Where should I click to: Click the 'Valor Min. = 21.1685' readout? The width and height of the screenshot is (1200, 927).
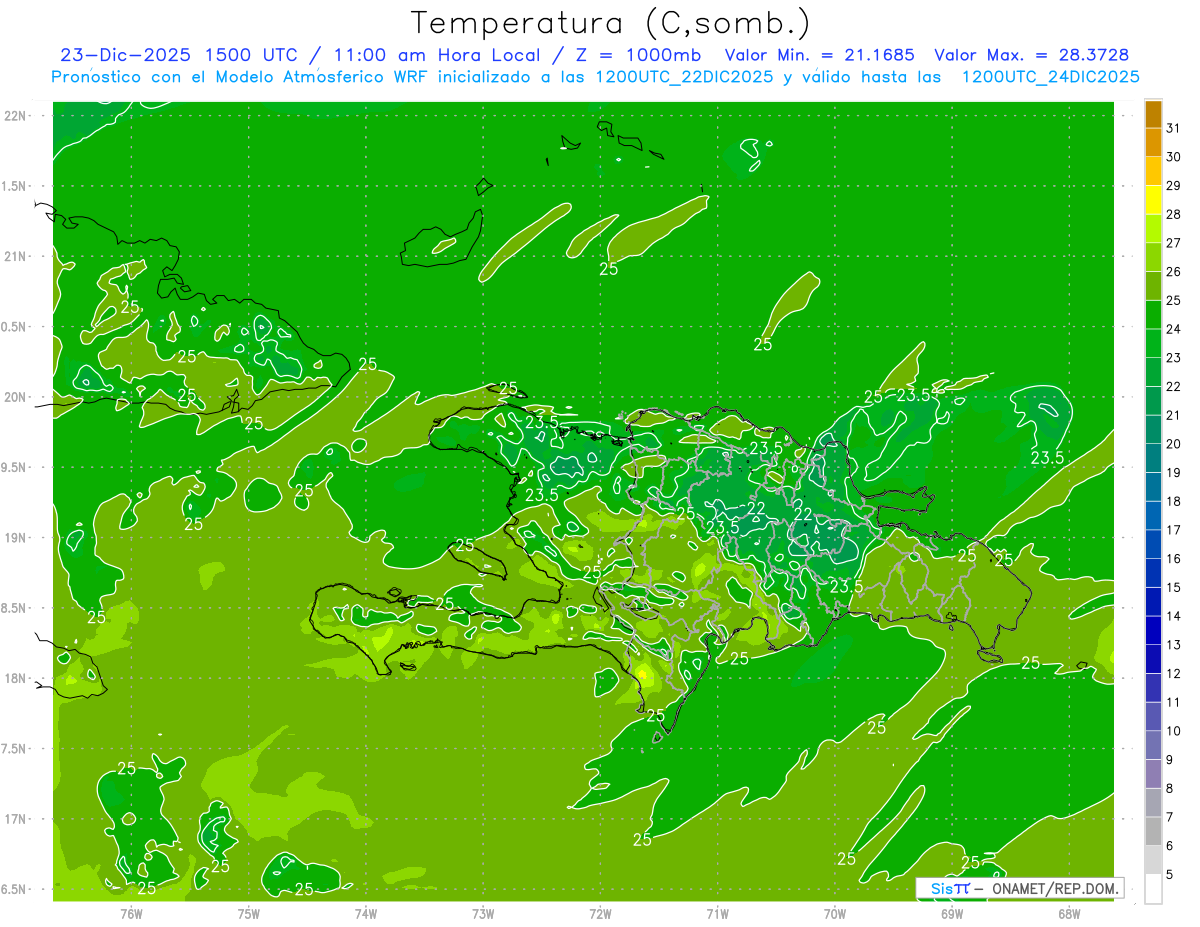click(819, 55)
